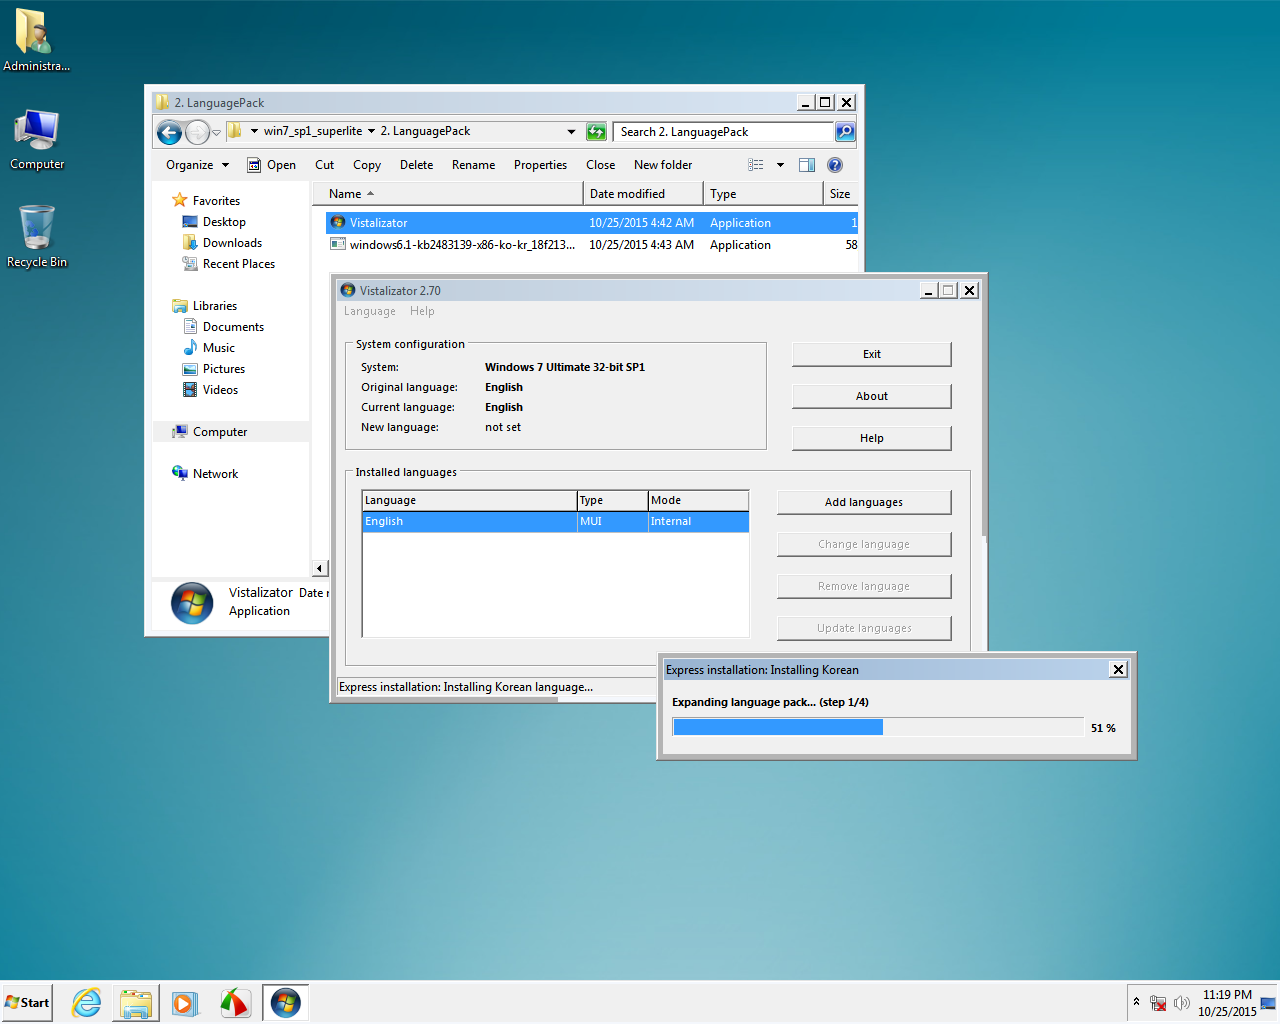Toggle the preview pane icon

(x=807, y=165)
